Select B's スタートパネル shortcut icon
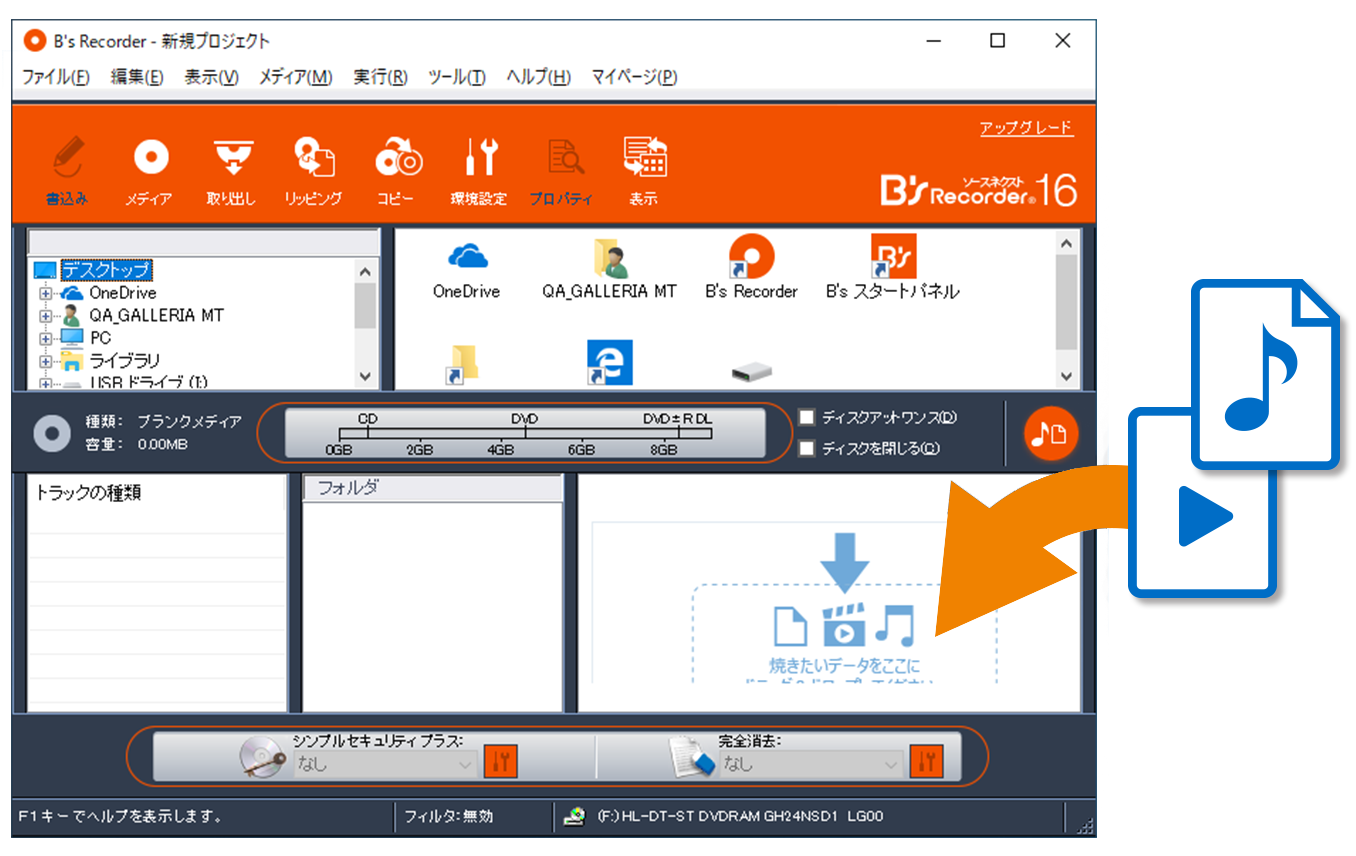 coord(893,257)
